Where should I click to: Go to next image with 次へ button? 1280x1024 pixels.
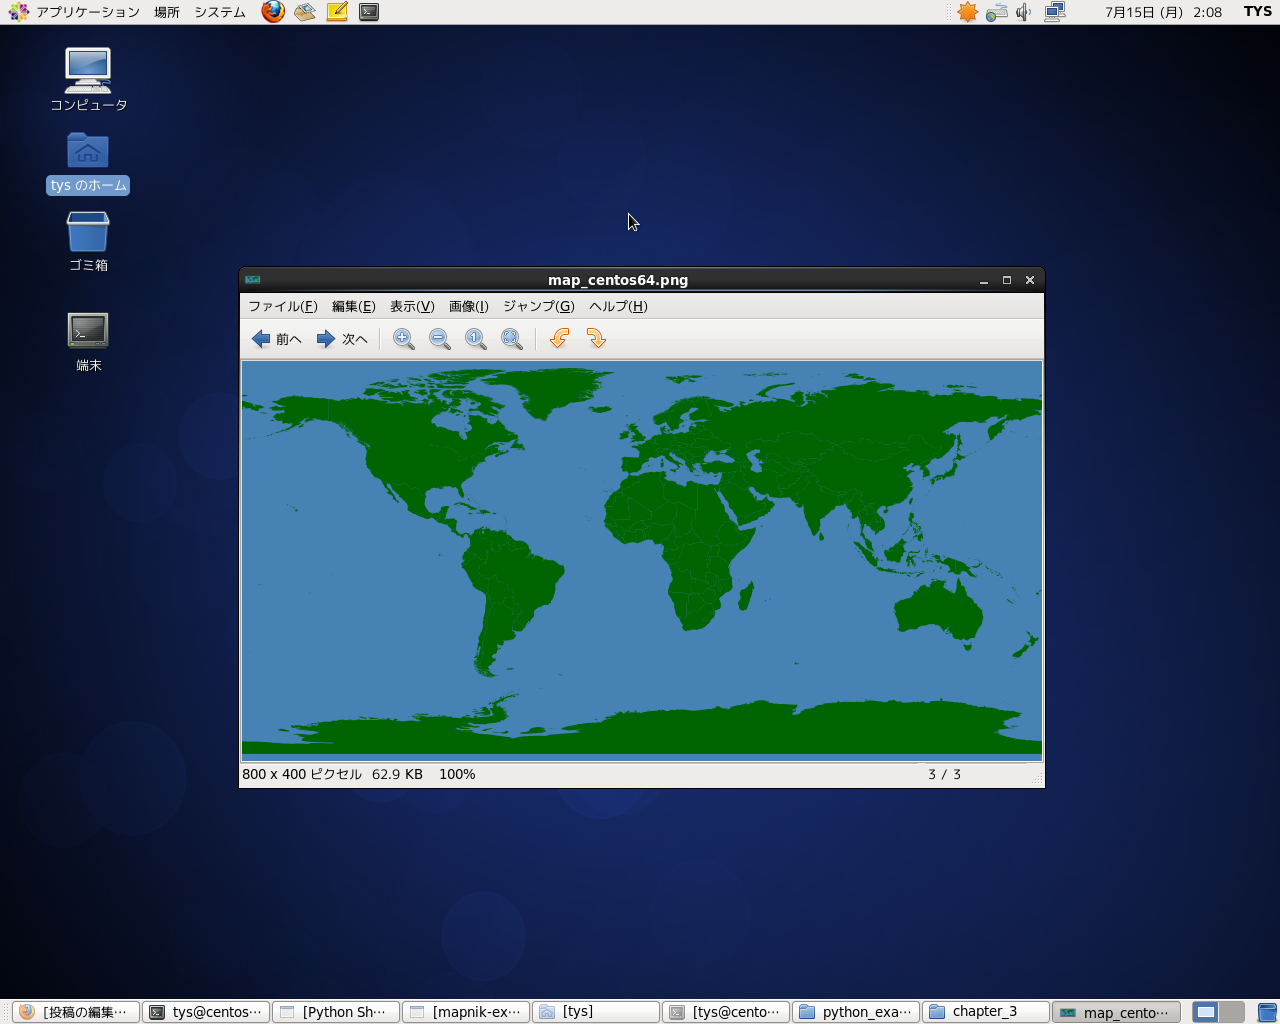tap(342, 339)
